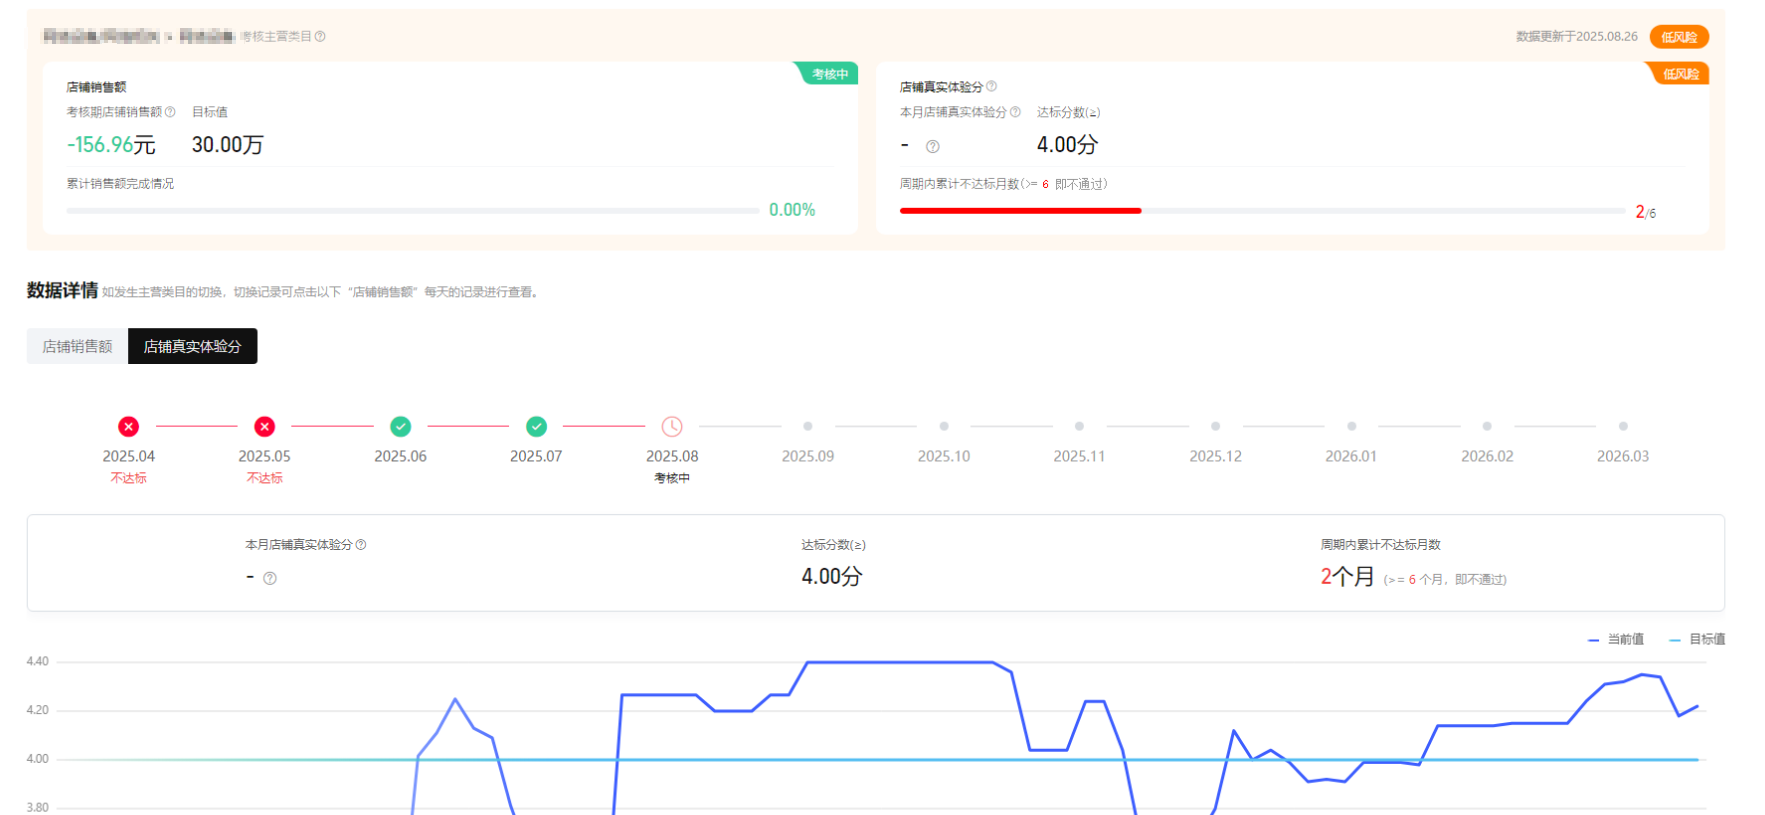This screenshot has width=1765, height=815.
Task: Switch to the 店铺真实体验分 tab
Action: 192,346
